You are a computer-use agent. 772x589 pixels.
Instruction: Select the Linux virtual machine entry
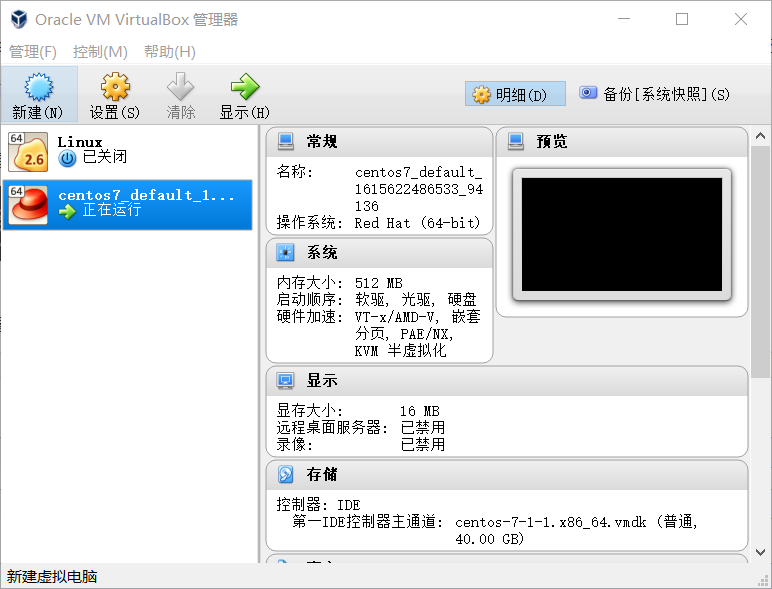pos(128,152)
